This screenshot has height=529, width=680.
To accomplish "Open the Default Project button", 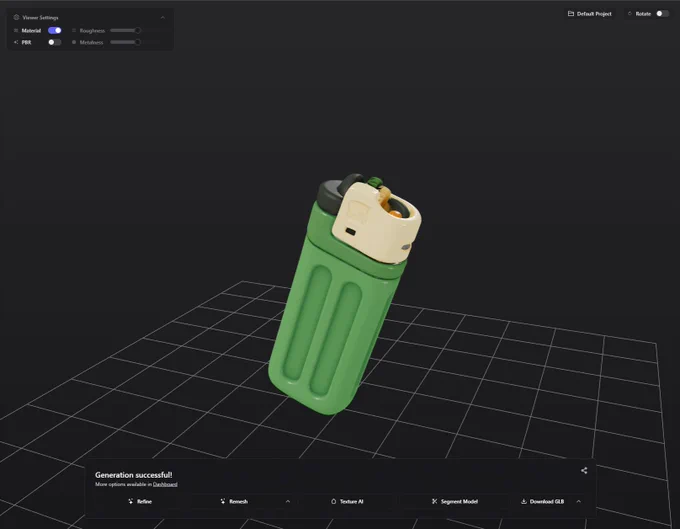I will pyautogui.click(x=590, y=14).
